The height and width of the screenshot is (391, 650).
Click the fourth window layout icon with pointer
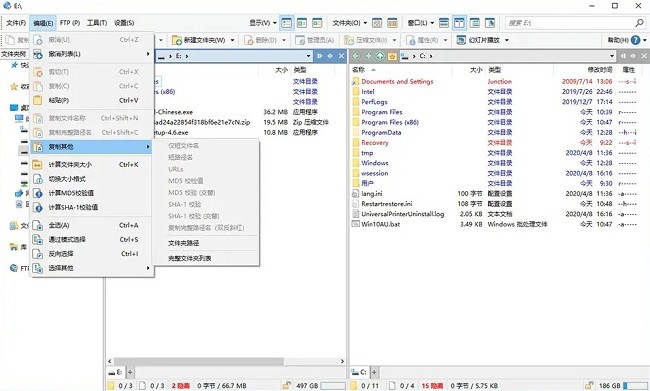tap(490, 23)
